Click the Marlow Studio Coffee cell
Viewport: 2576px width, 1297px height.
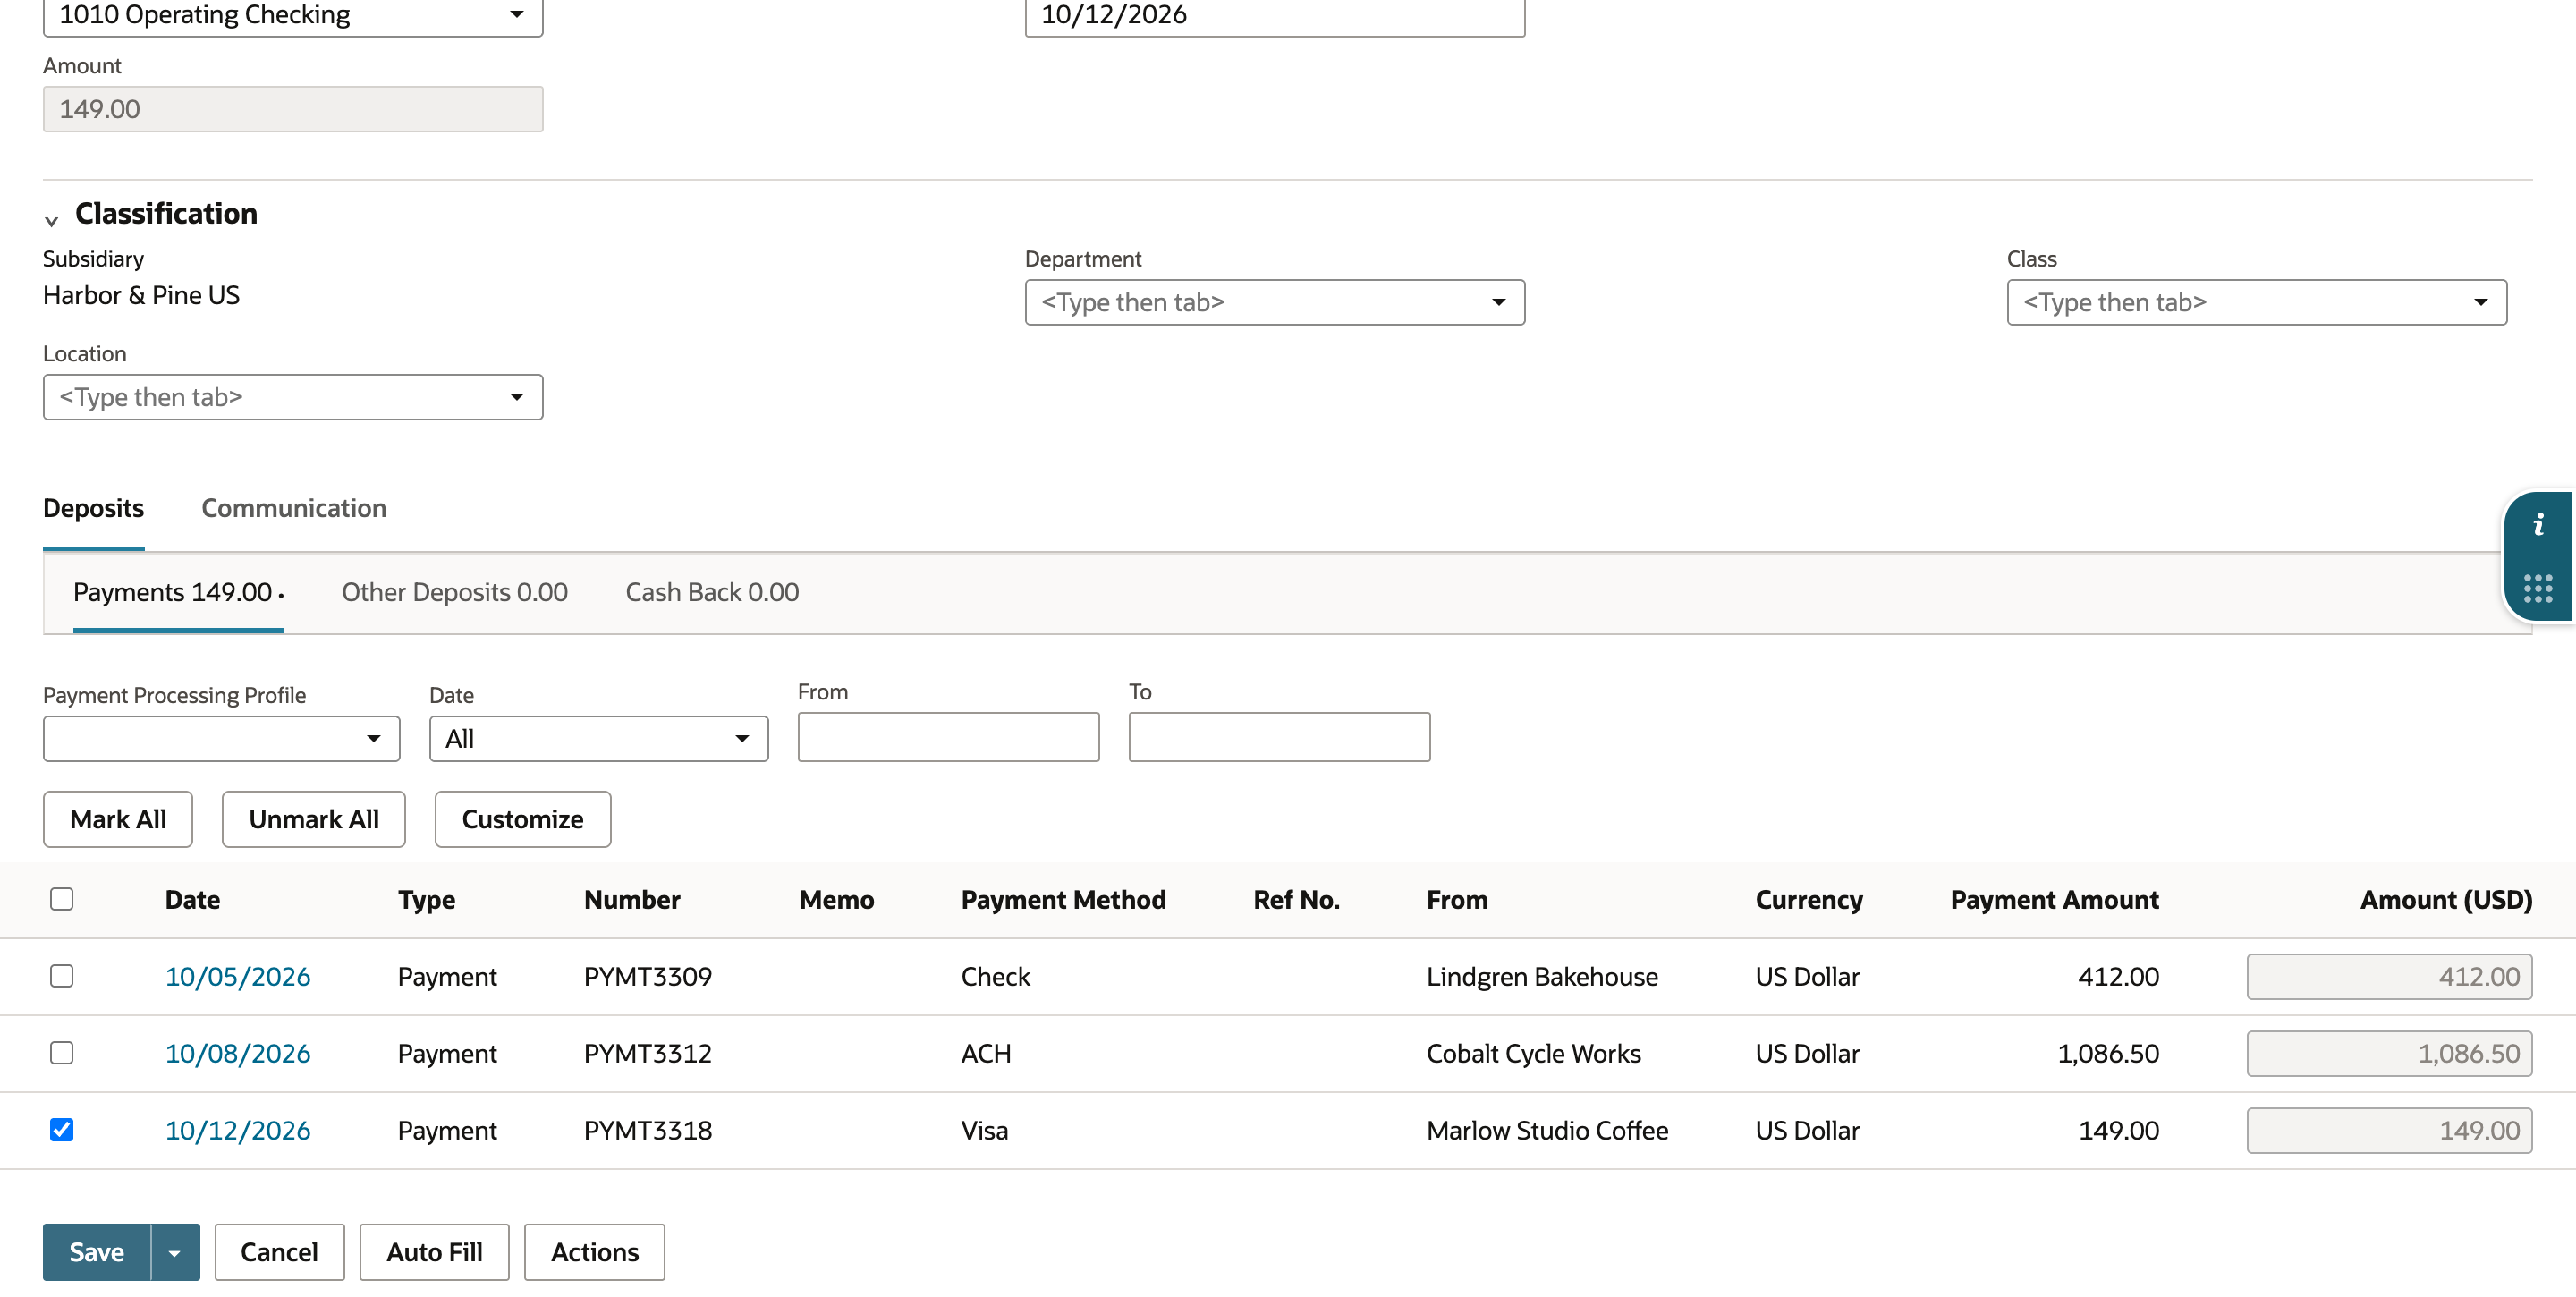[1547, 1130]
